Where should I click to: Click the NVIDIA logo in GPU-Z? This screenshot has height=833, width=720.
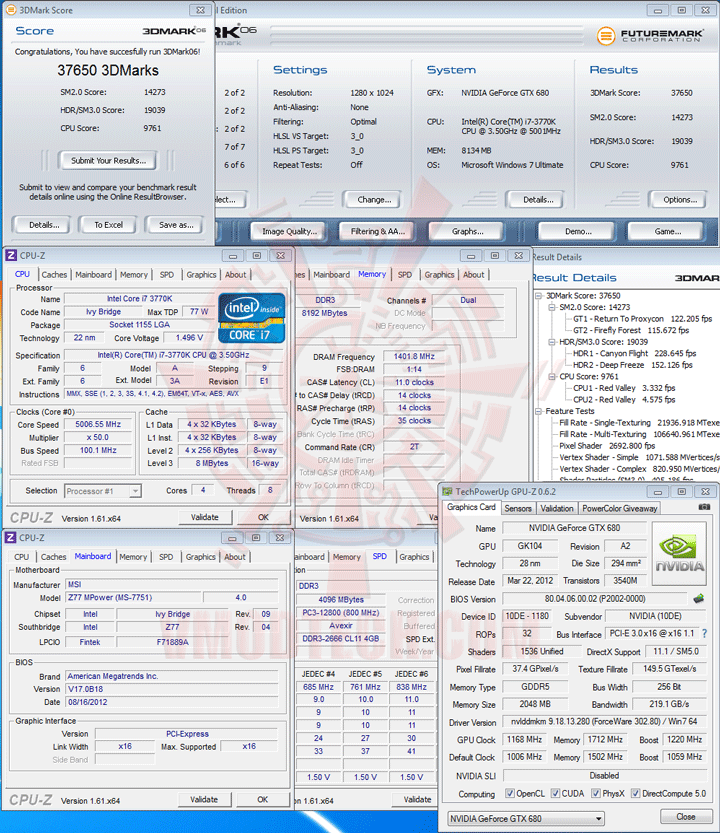click(679, 554)
